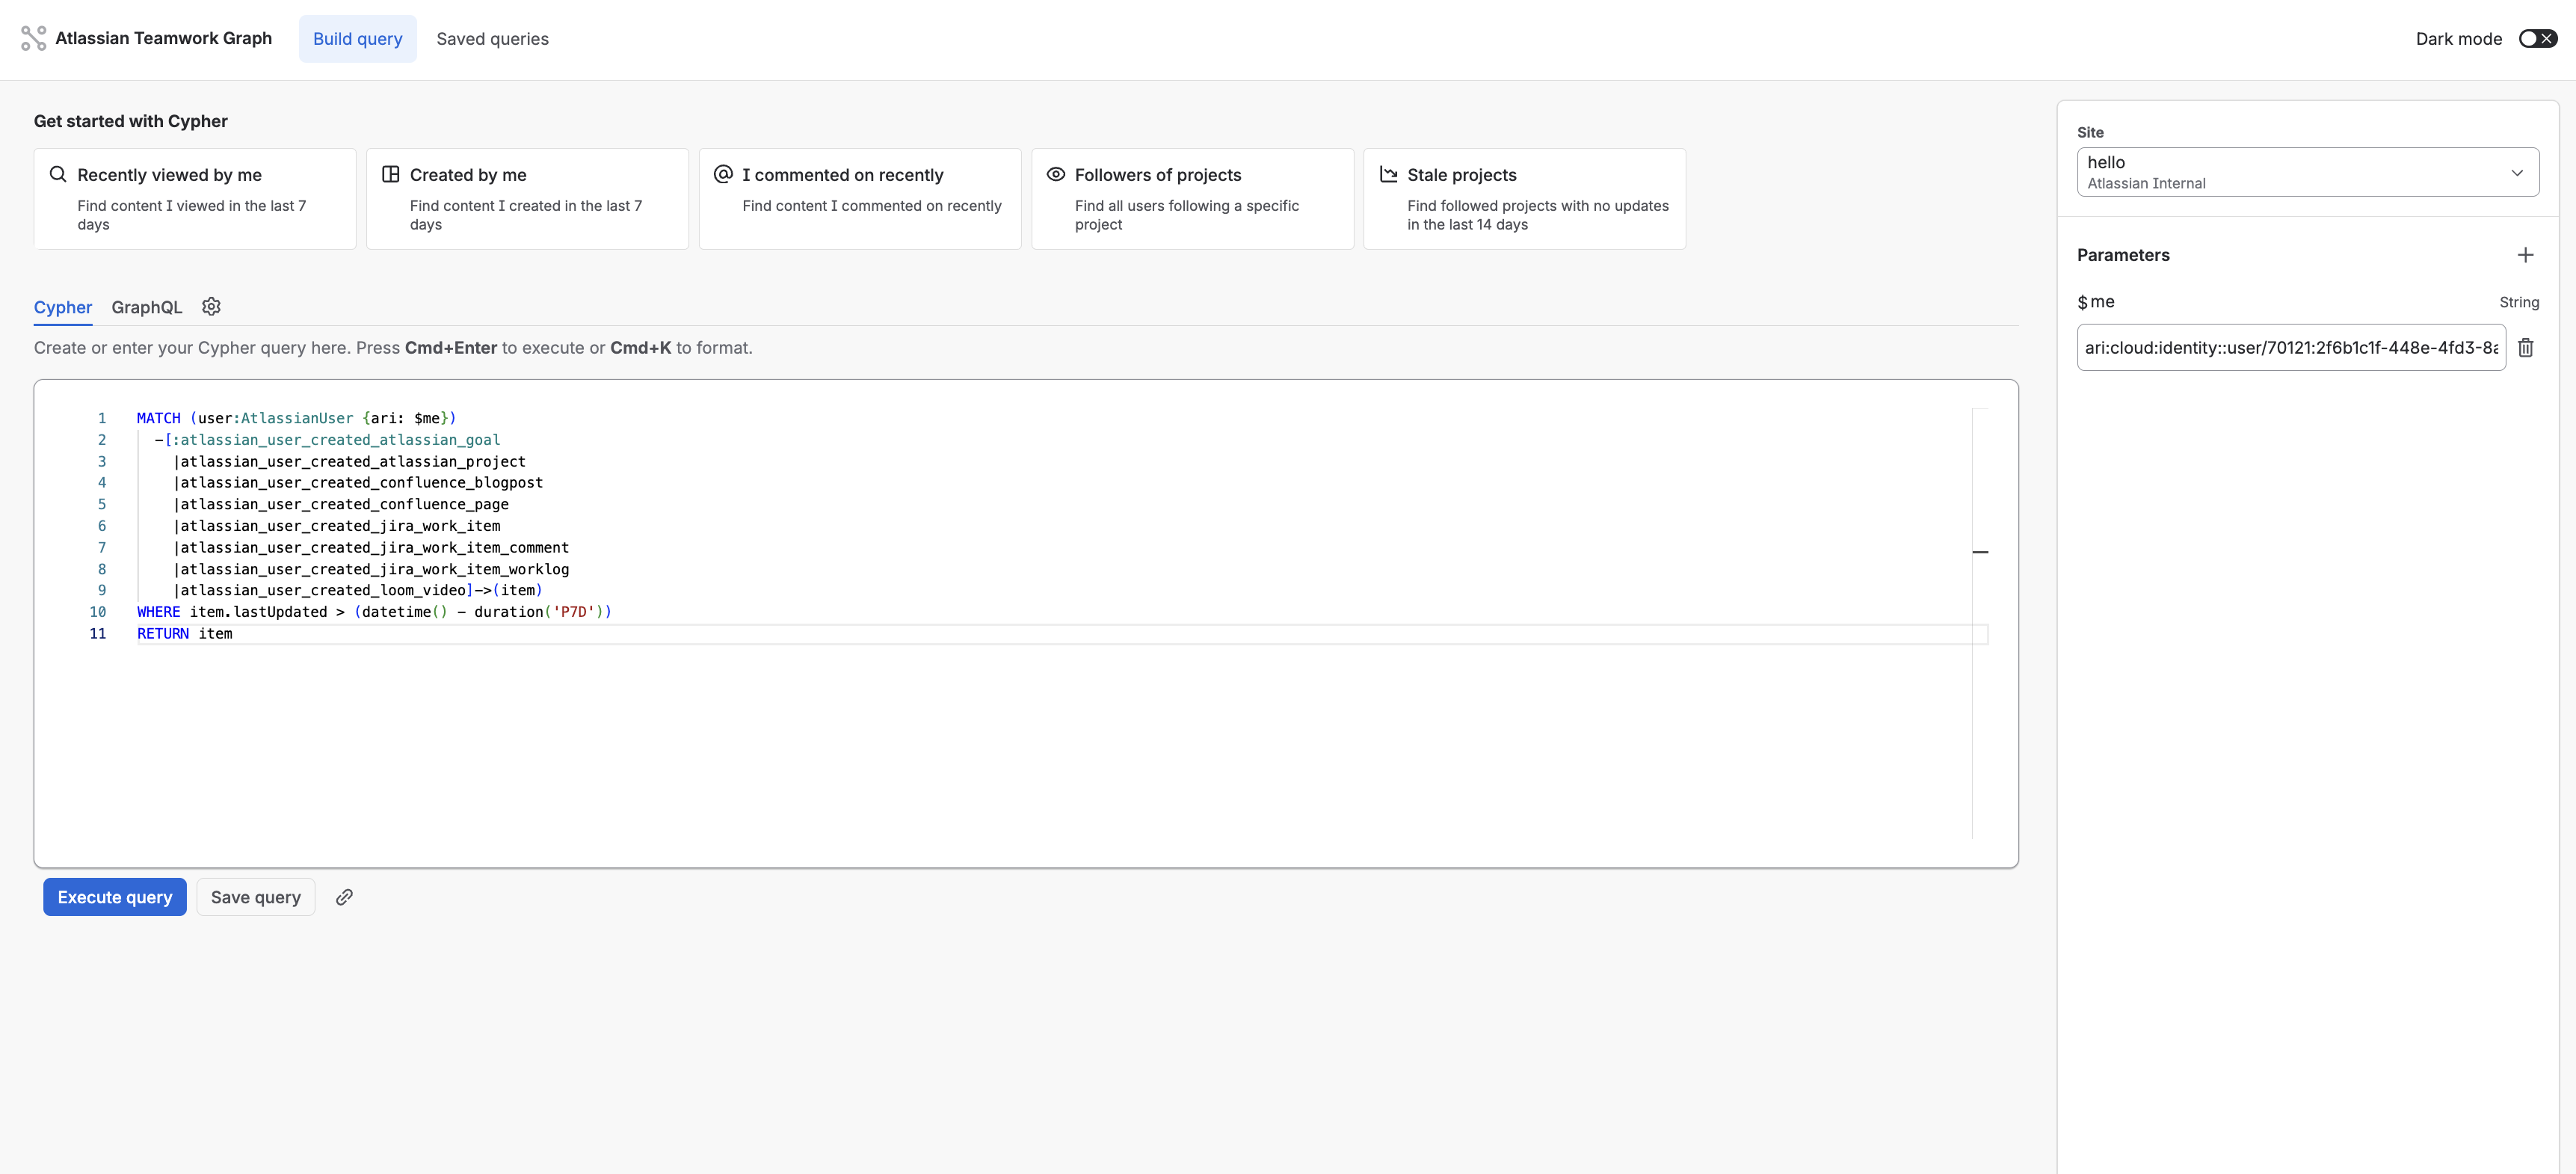Click the 'Parameters' heading
2576x1174 pixels.
click(x=2123, y=255)
